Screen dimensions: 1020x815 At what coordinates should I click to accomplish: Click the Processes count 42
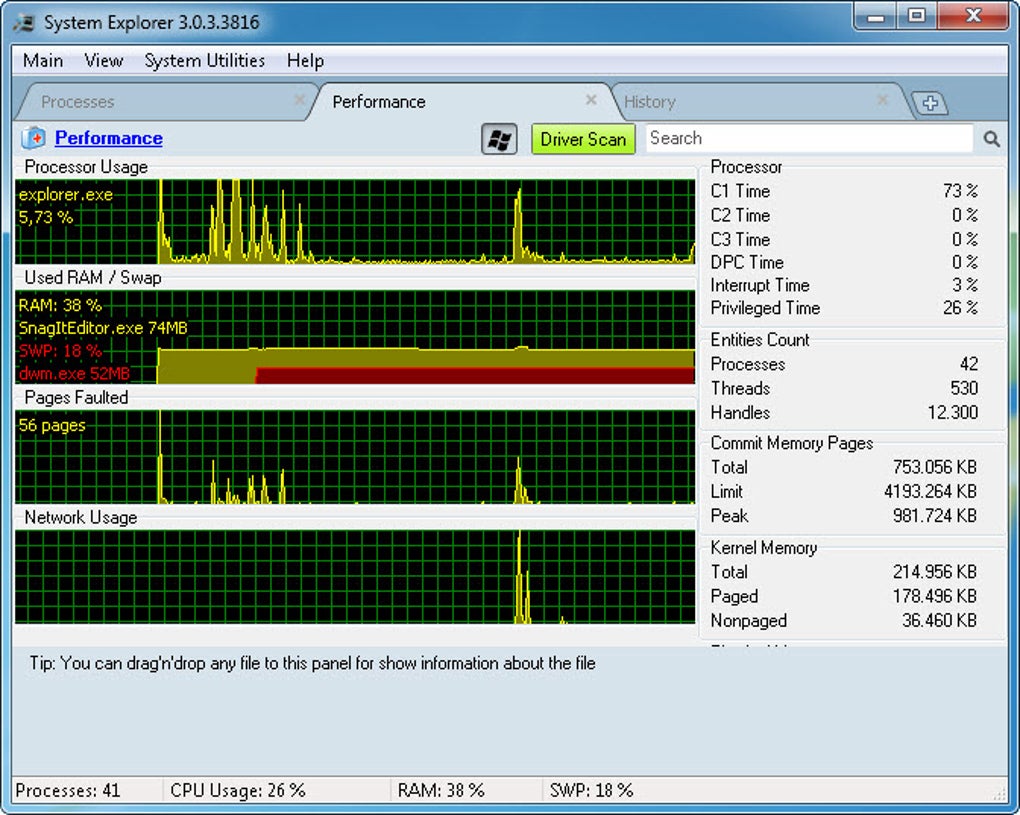point(969,364)
